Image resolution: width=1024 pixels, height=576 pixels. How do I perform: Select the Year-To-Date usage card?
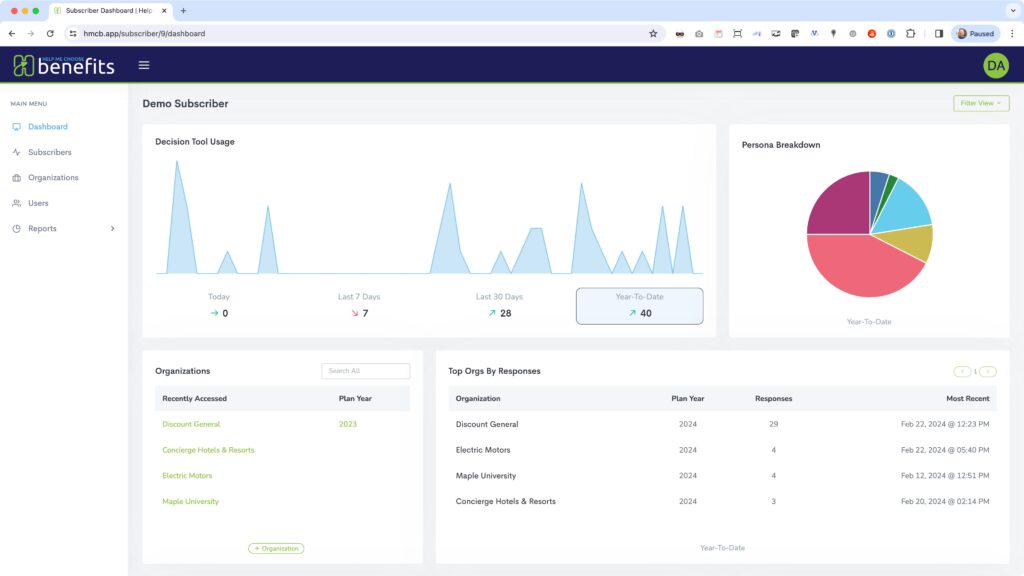(x=639, y=306)
